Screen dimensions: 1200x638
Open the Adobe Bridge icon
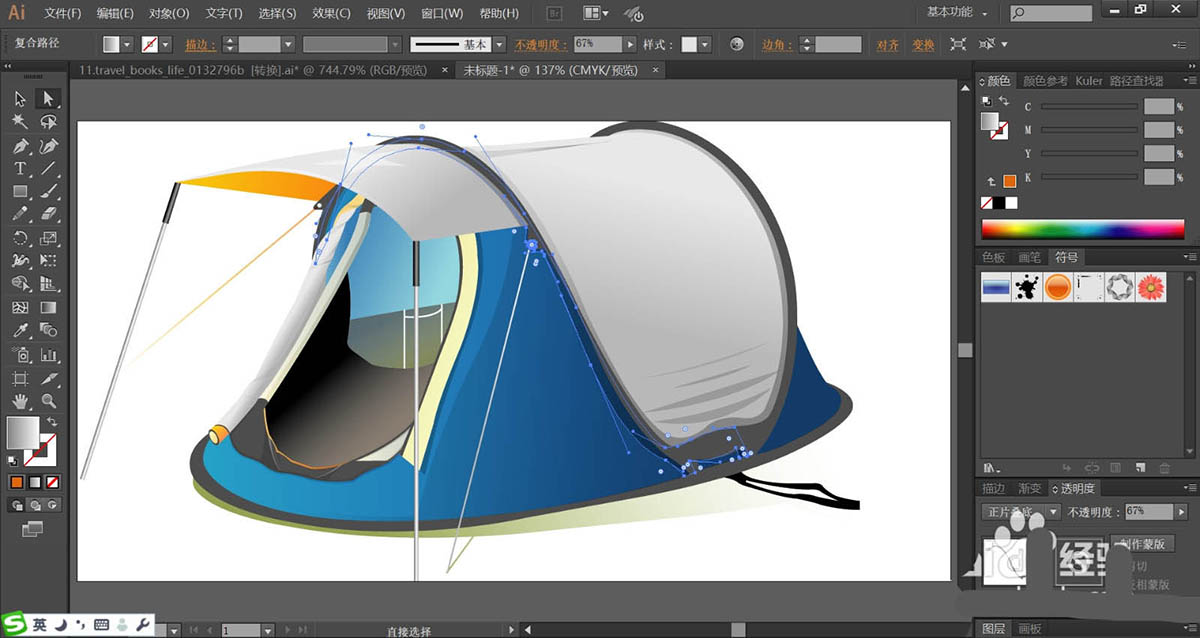(x=553, y=13)
